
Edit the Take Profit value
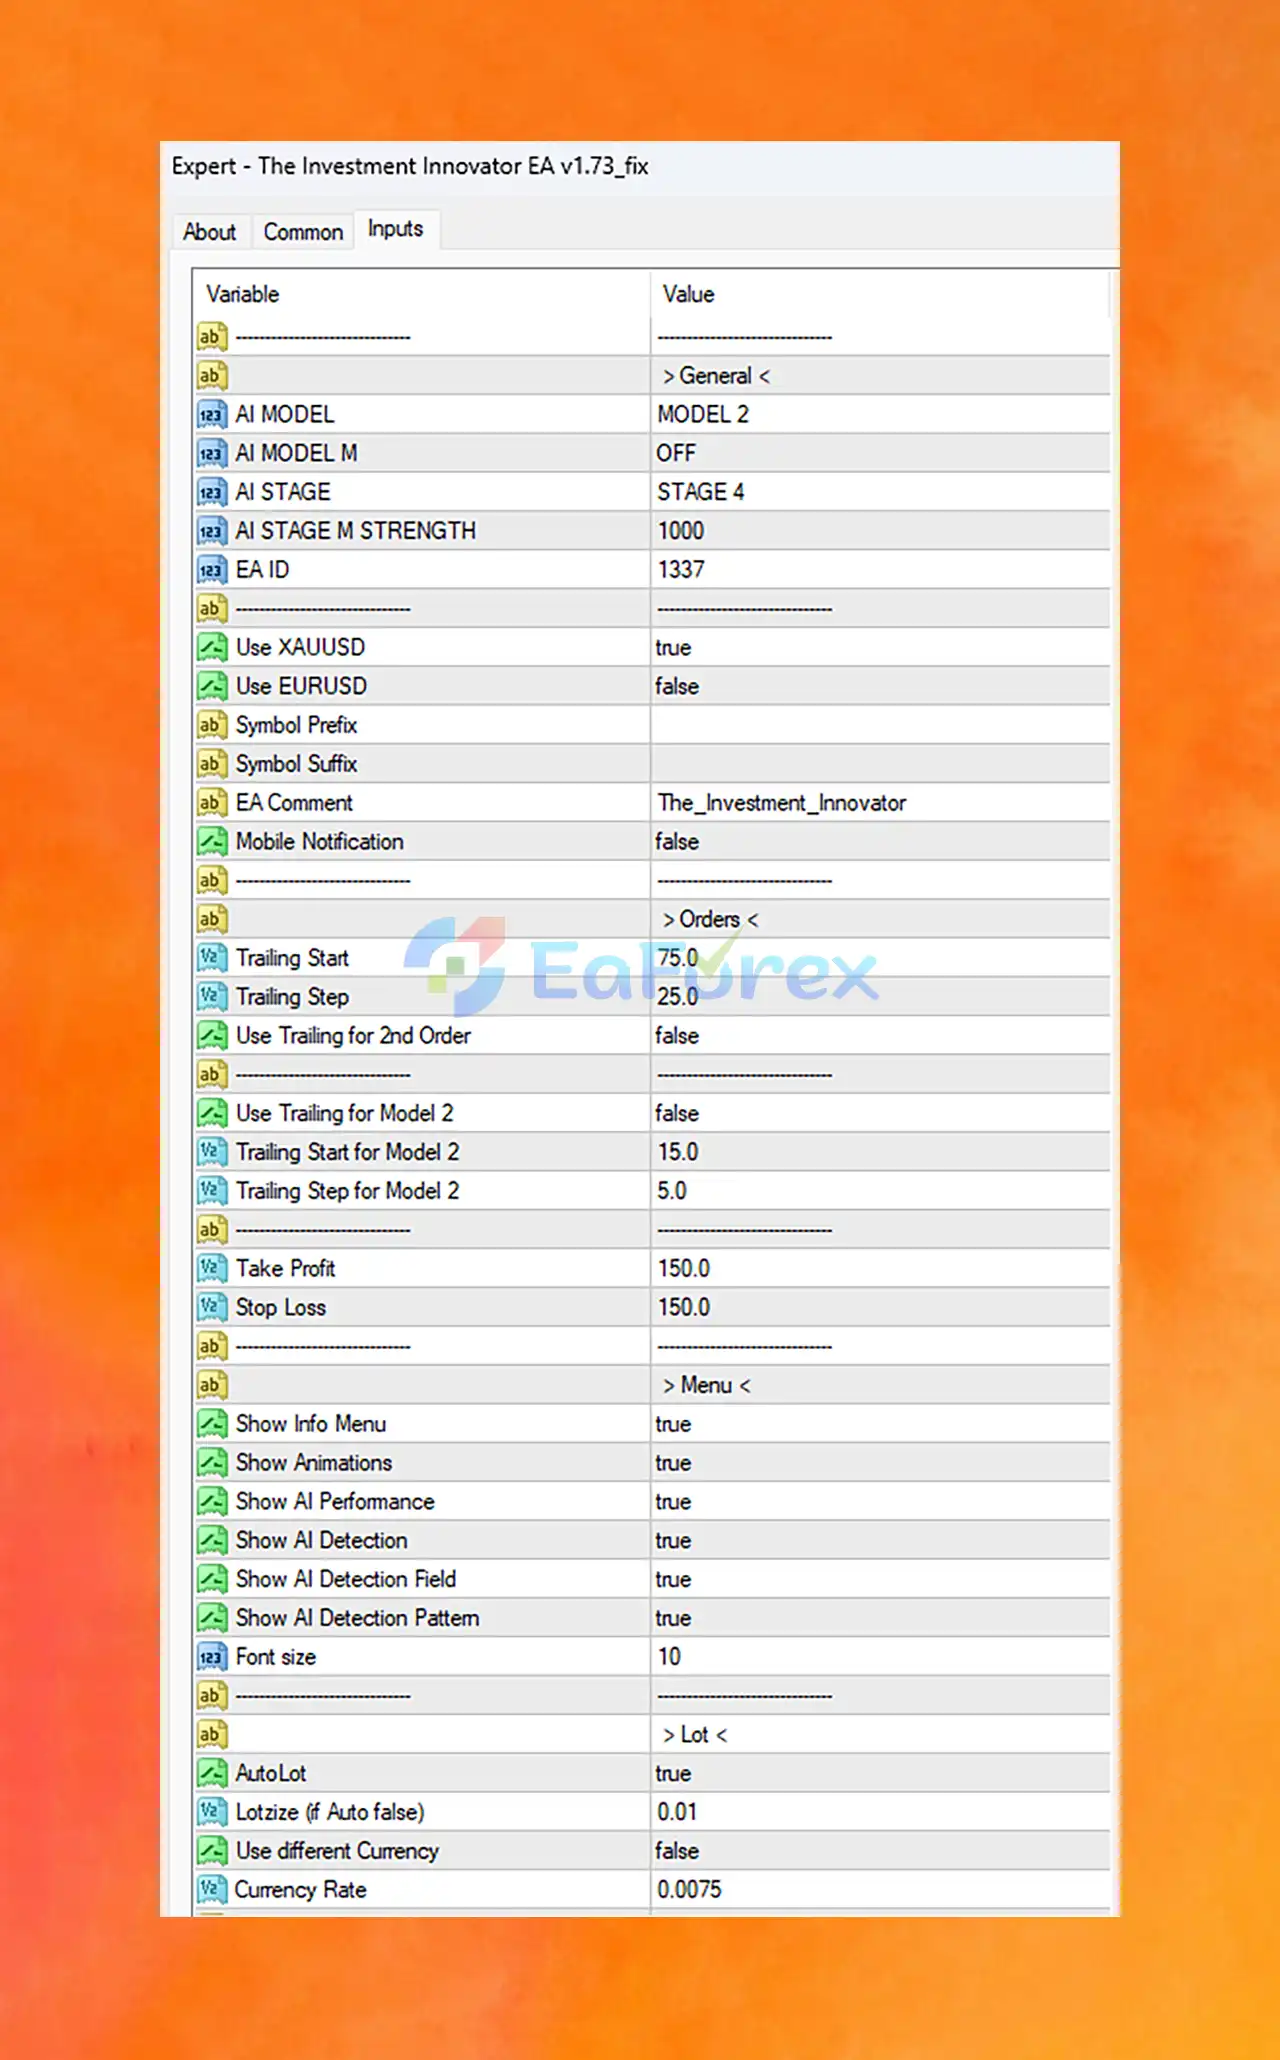tap(880, 1269)
